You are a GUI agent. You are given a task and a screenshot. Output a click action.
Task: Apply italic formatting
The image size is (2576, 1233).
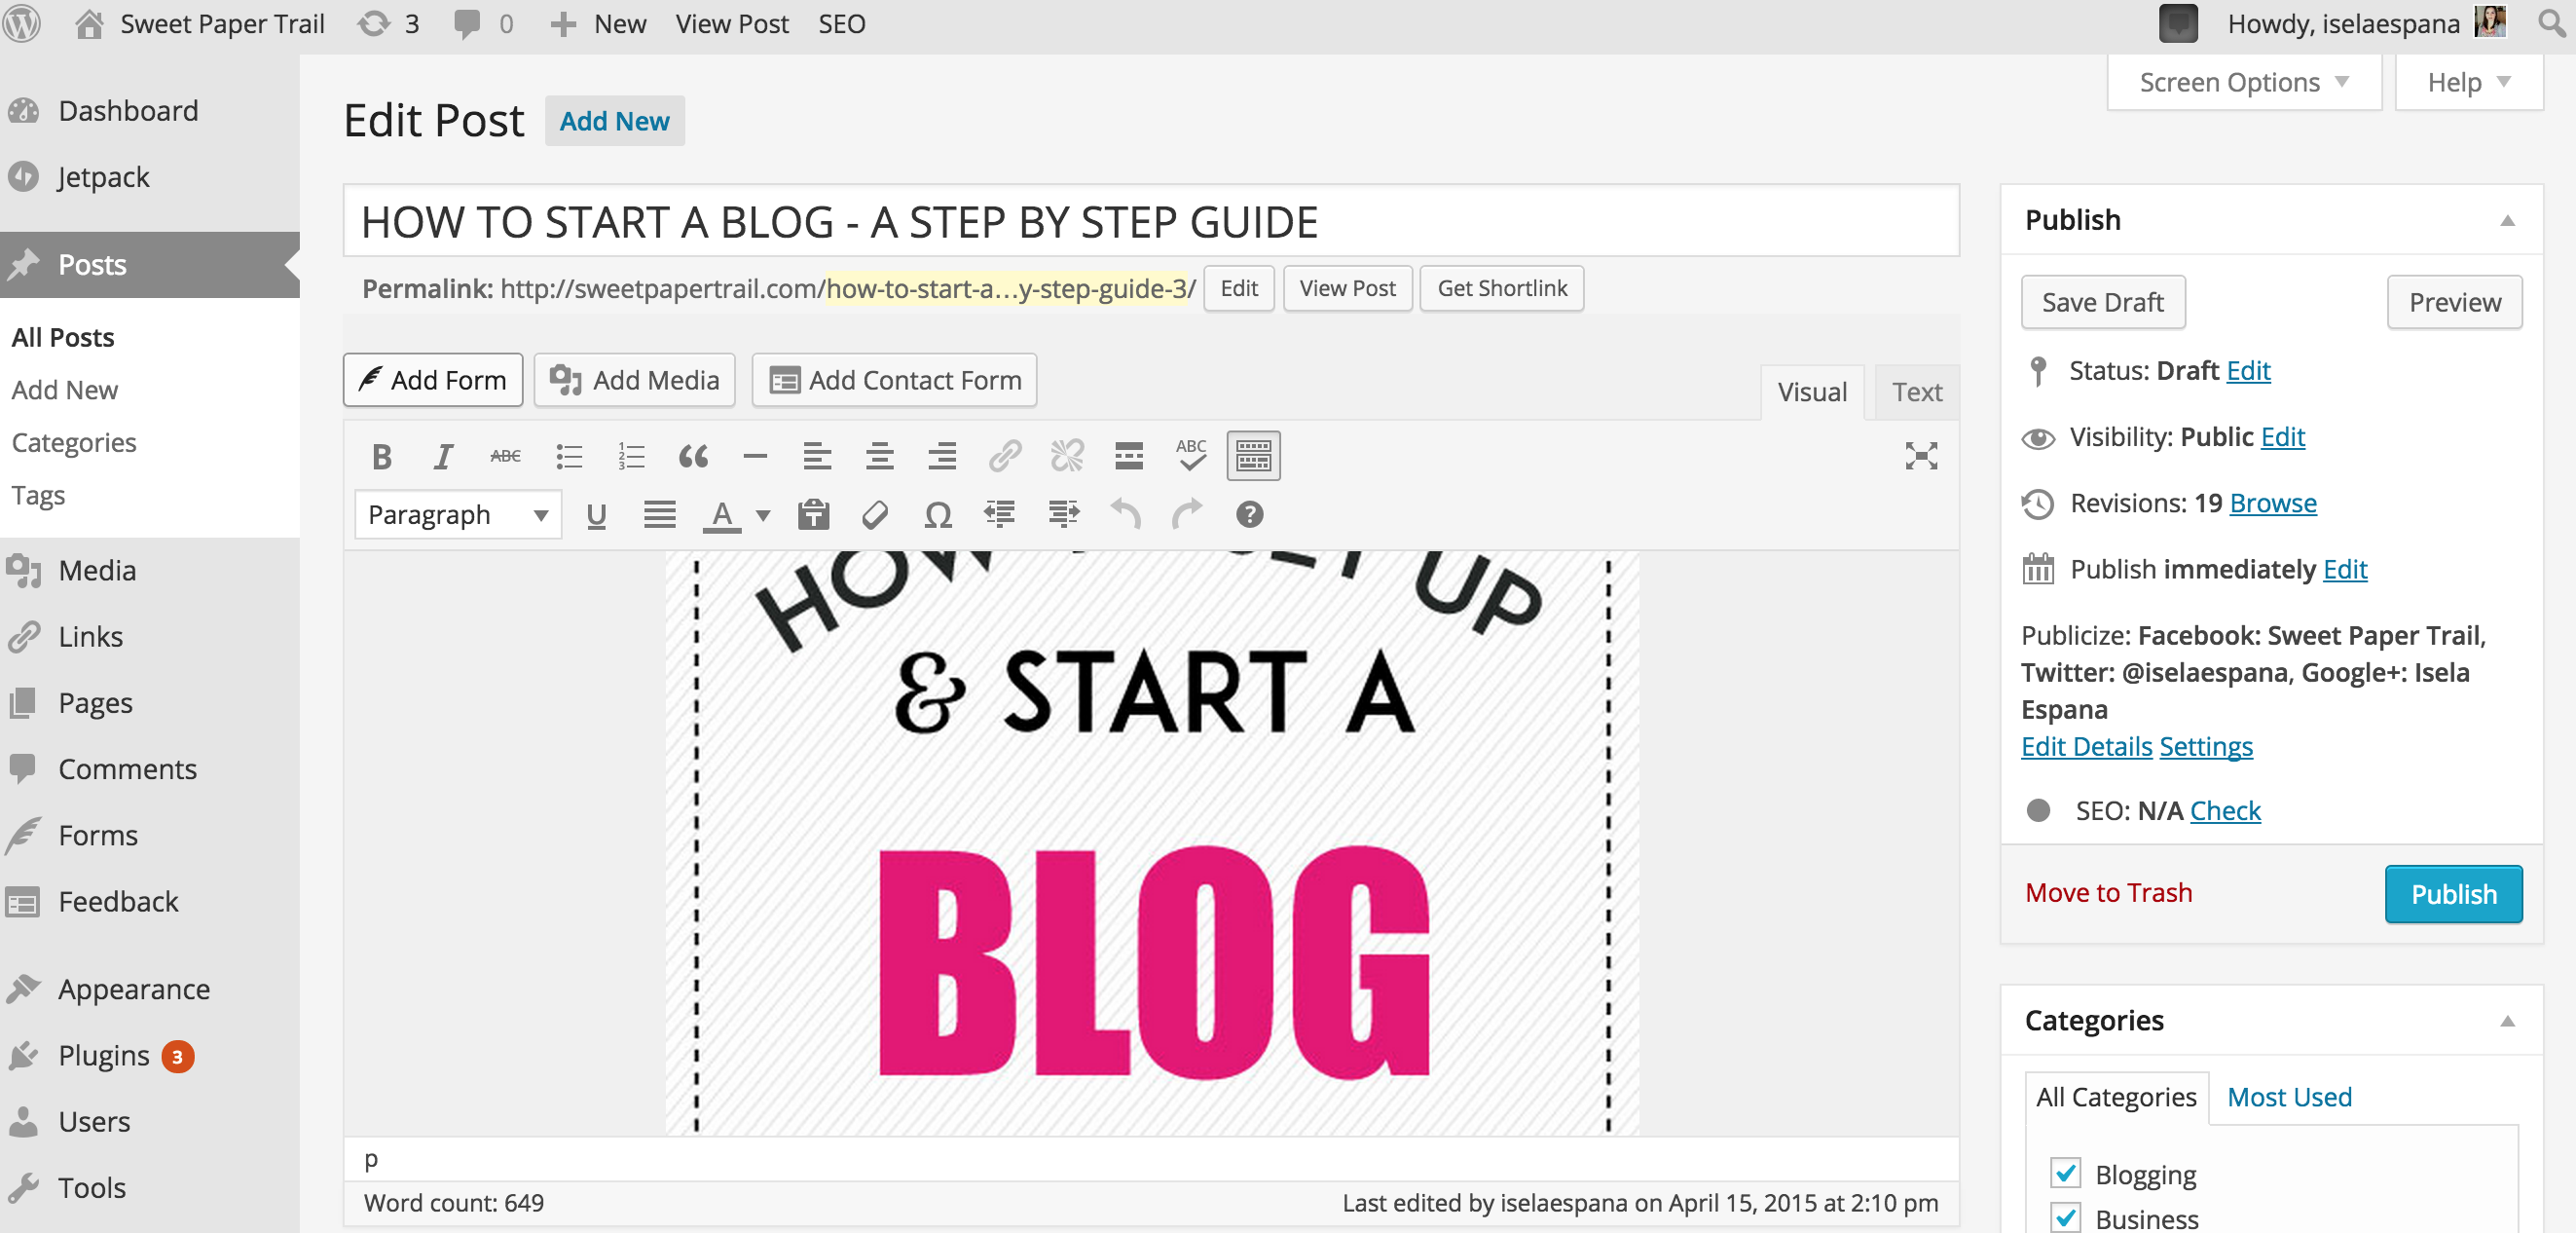click(443, 457)
